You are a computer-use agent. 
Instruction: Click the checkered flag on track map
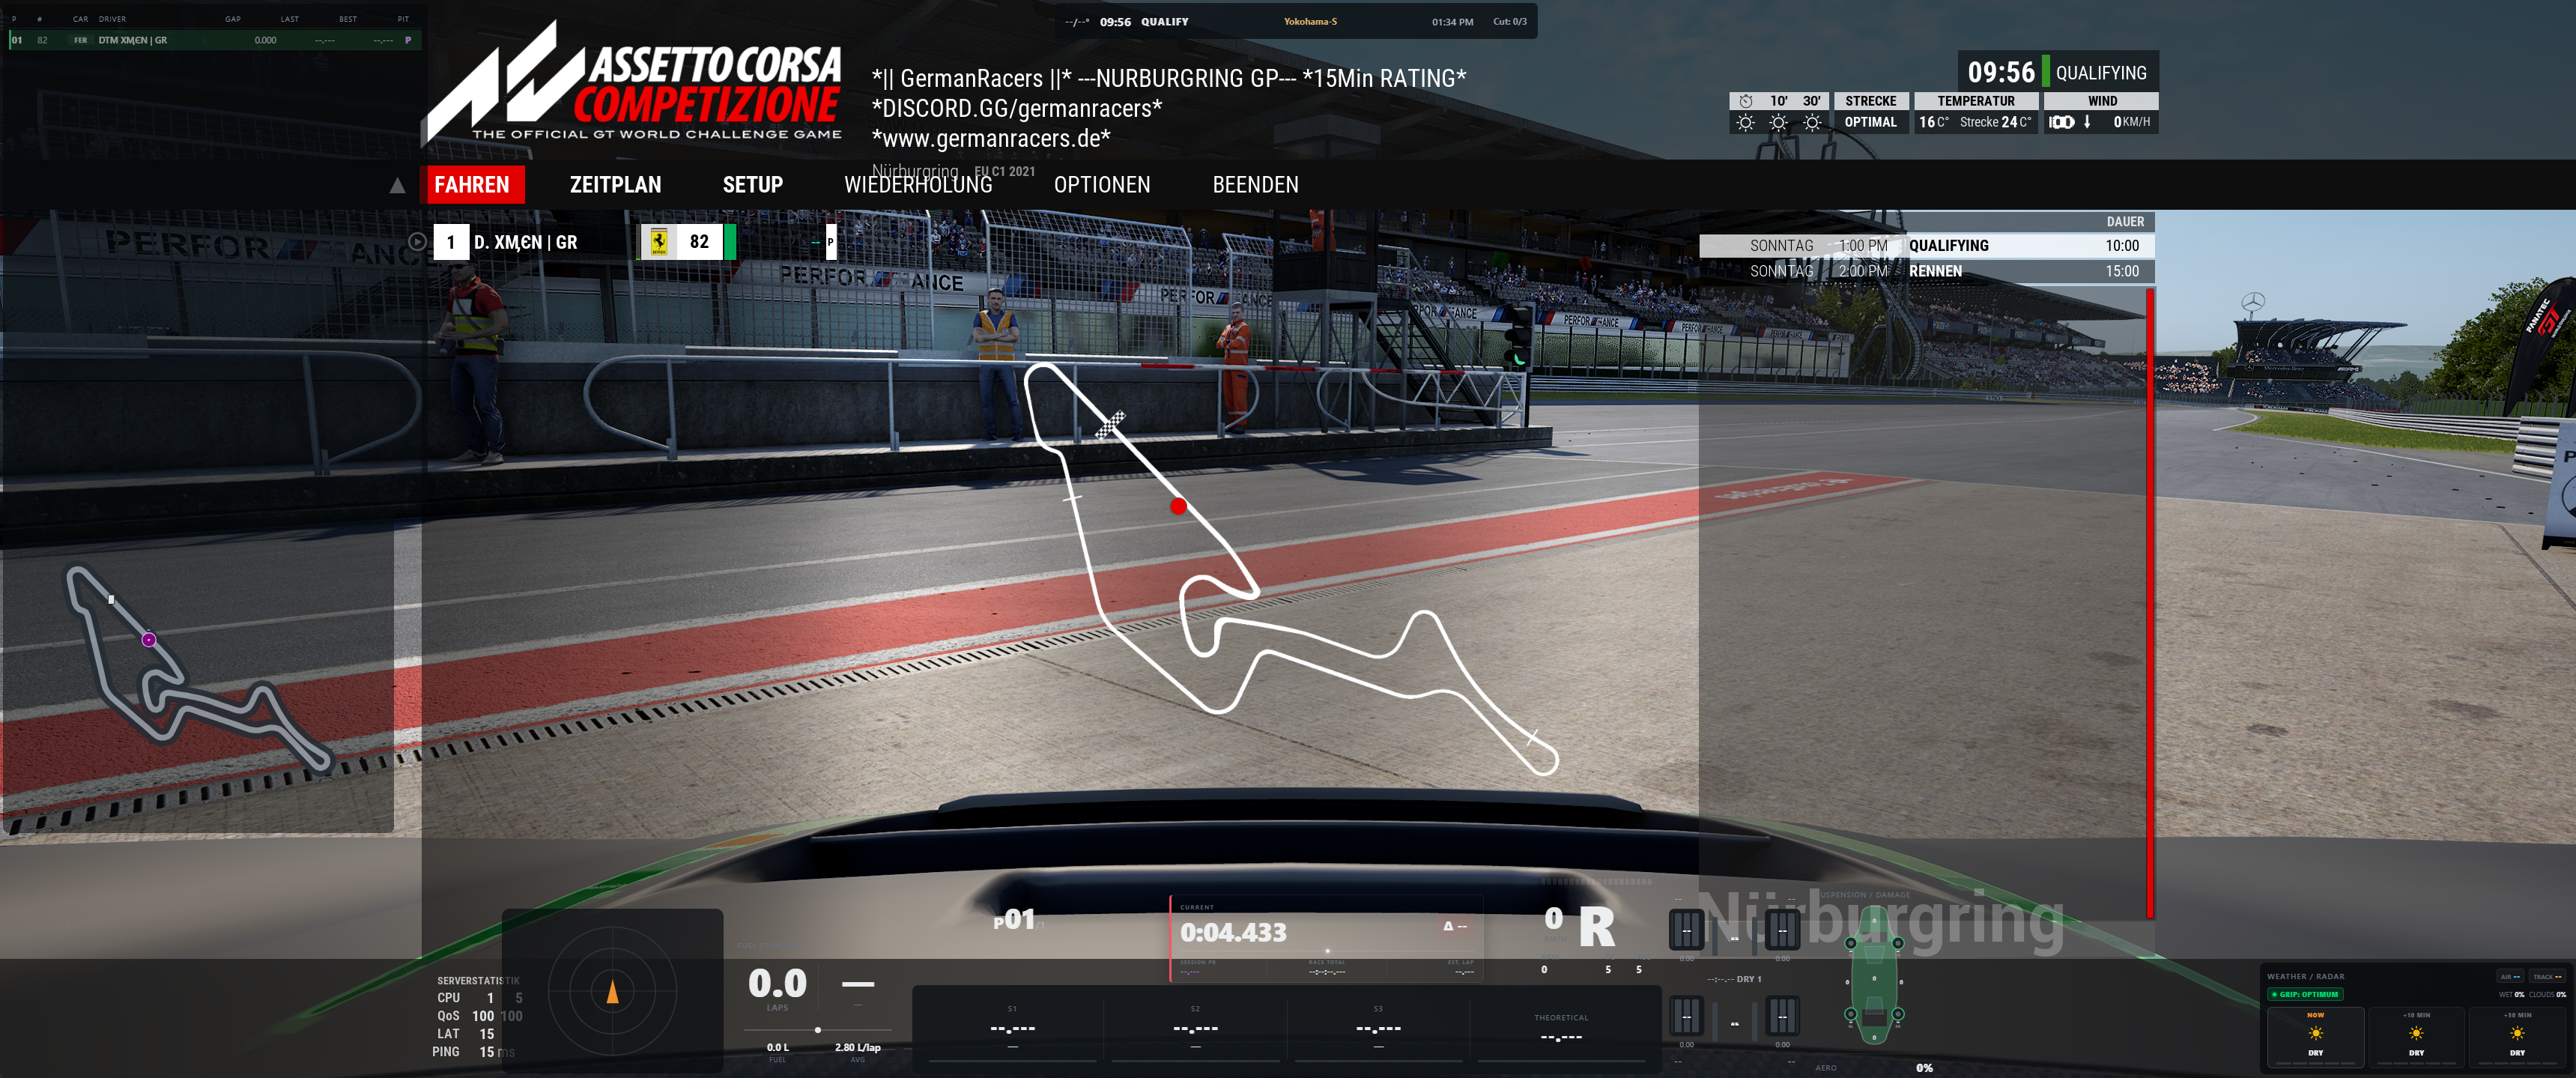pyautogui.click(x=1109, y=425)
